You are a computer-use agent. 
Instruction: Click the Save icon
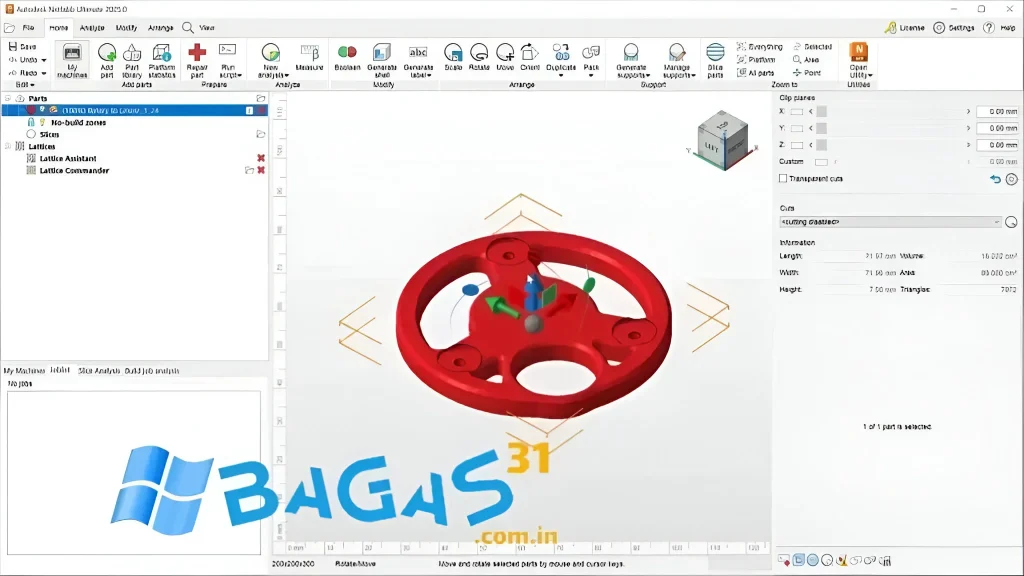click(12, 46)
